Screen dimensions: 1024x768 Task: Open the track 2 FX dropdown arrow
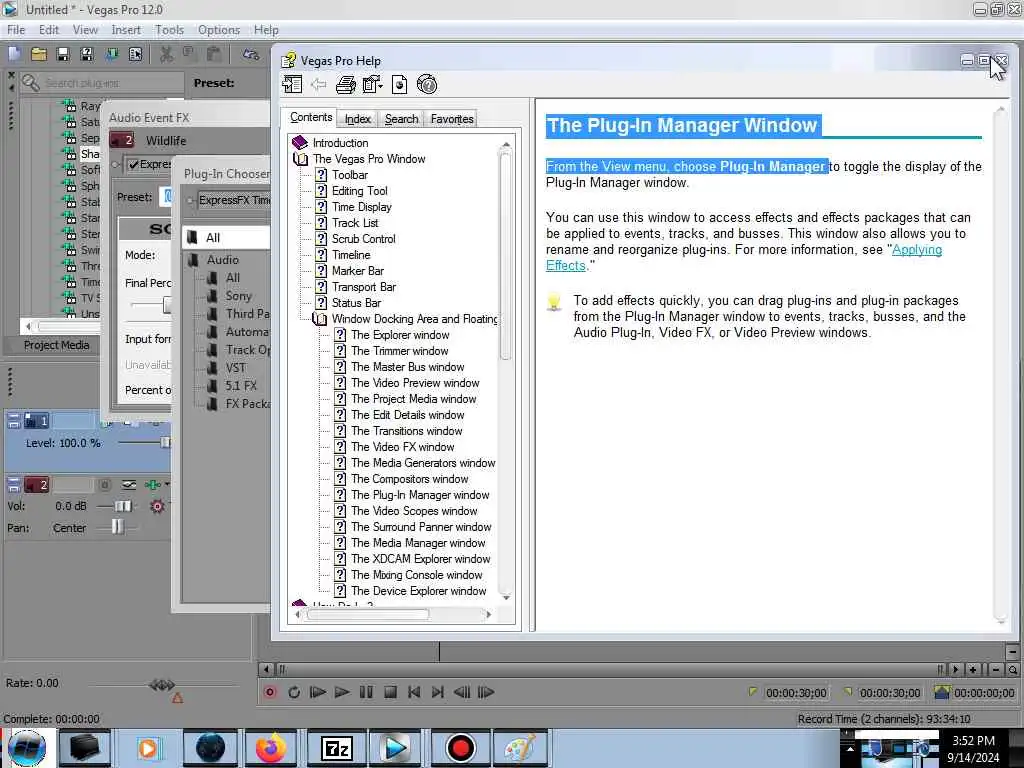(167, 485)
